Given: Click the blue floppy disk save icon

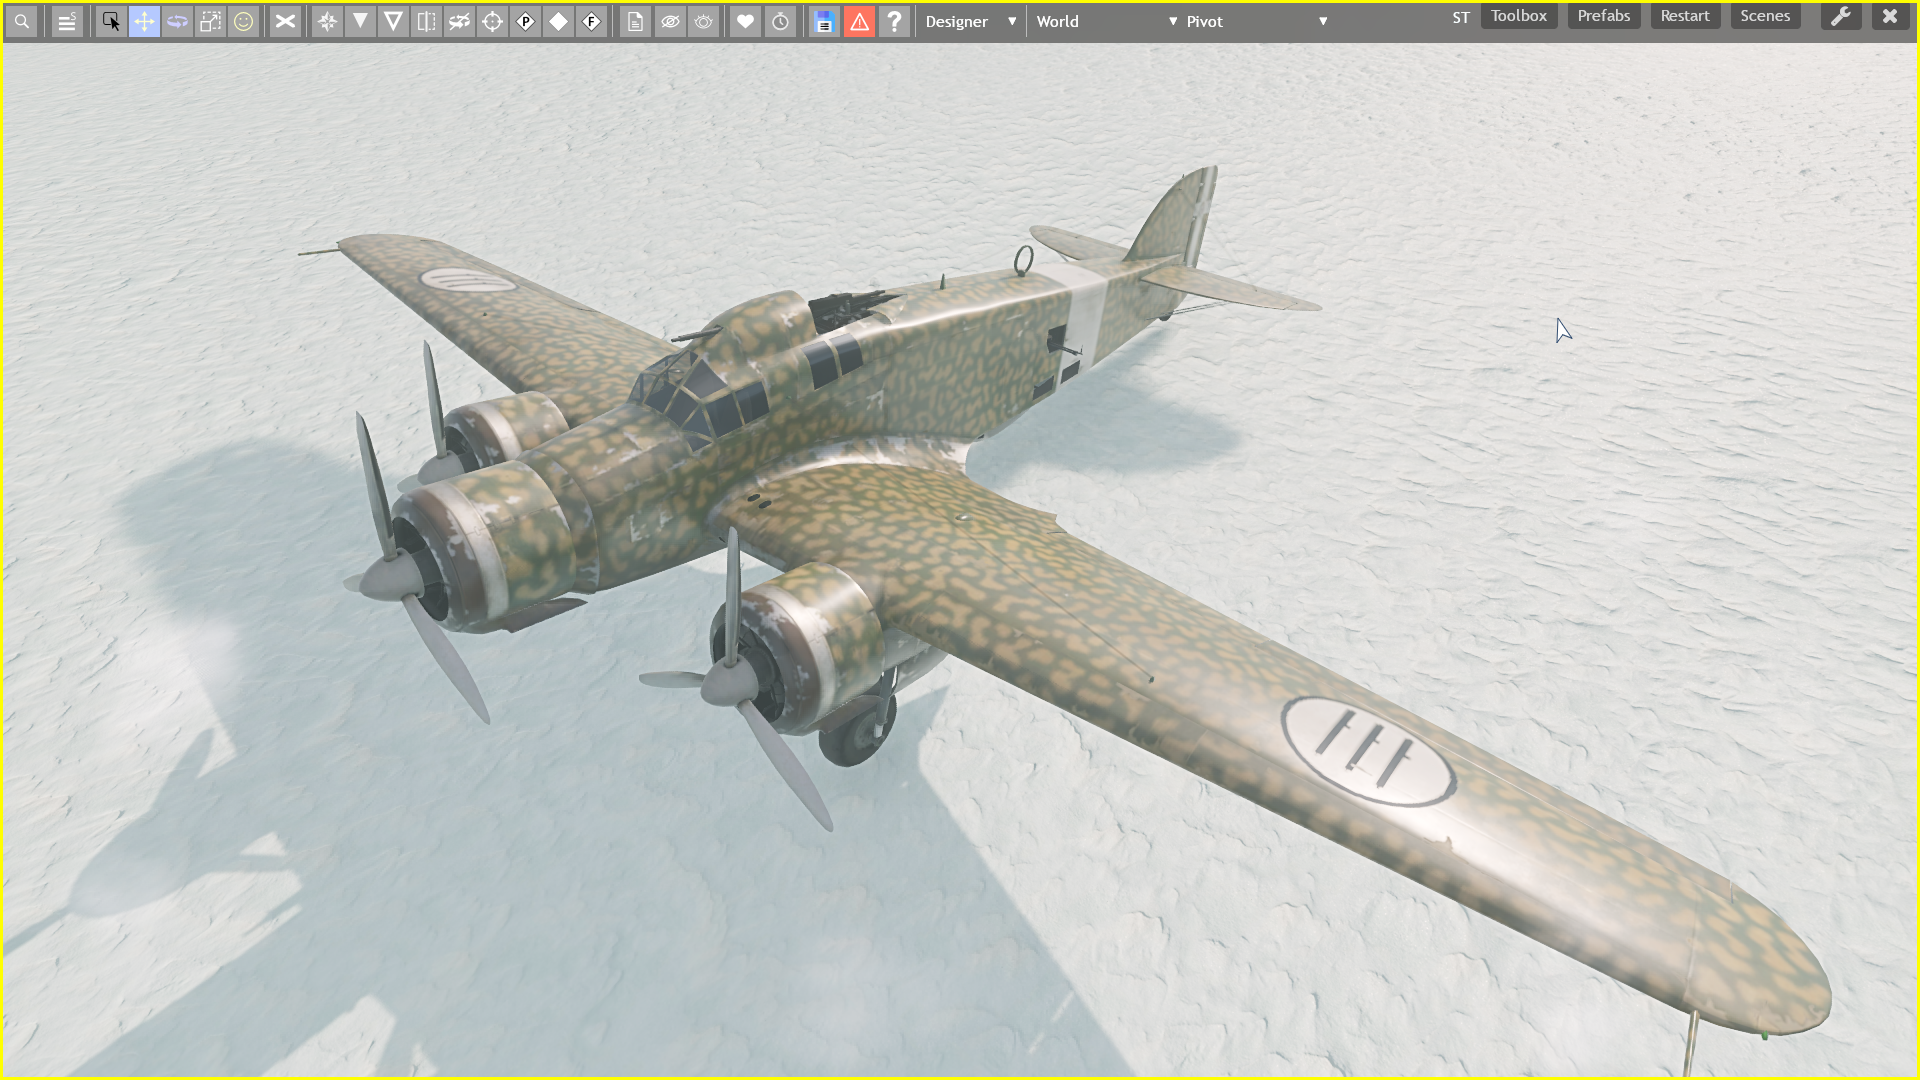Looking at the screenshot, I should [x=824, y=21].
